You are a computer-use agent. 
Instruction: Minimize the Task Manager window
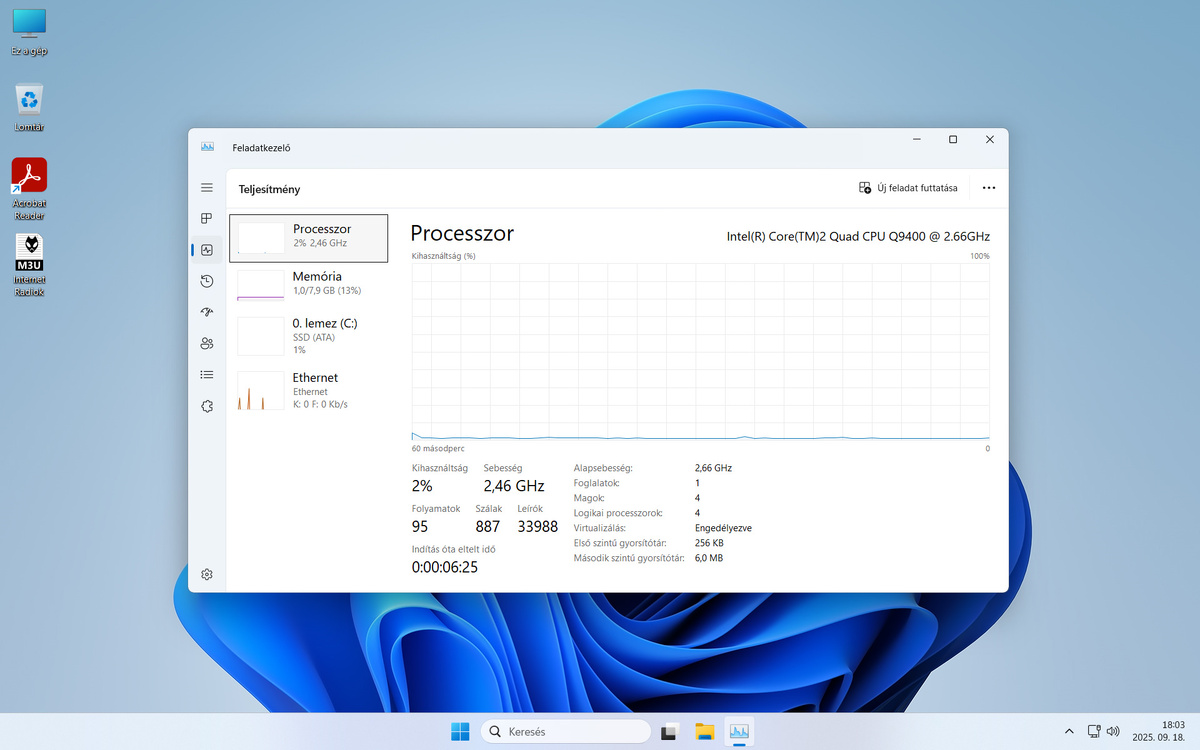coord(916,139)
